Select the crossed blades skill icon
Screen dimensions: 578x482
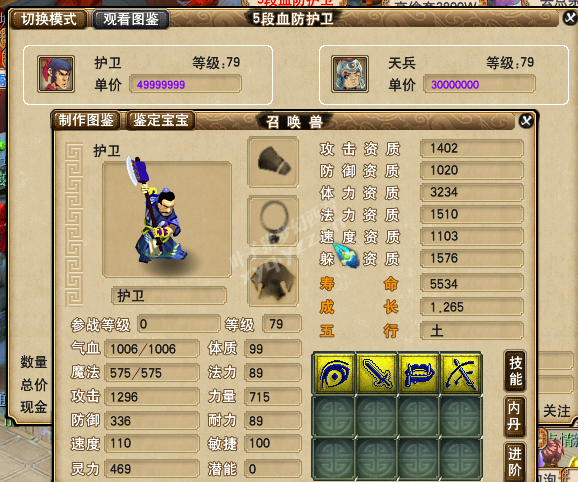coord(461,374)
